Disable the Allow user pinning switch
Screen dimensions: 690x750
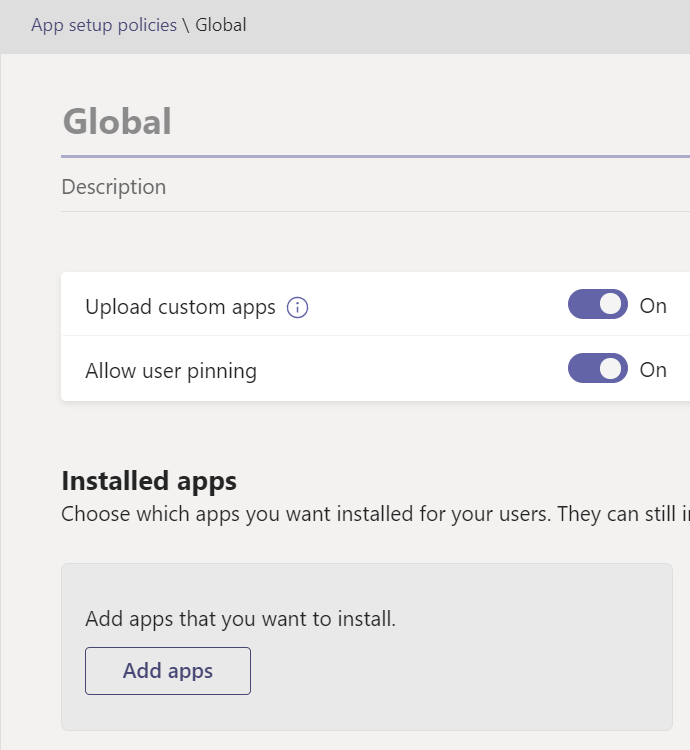pos(598,368)
